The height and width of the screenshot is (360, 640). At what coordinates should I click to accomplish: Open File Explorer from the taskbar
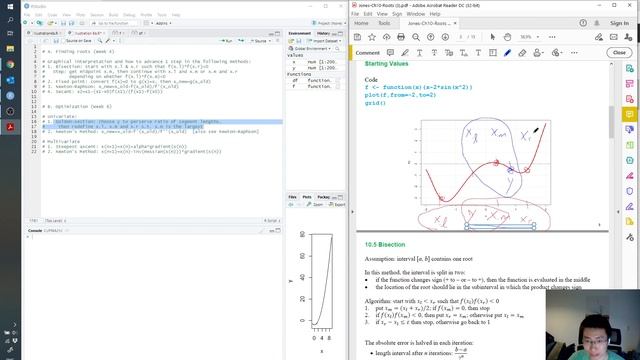(x=11, y=49)
